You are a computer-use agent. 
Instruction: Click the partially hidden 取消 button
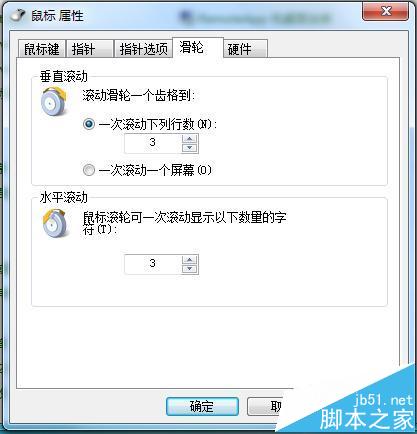(265, 406)
